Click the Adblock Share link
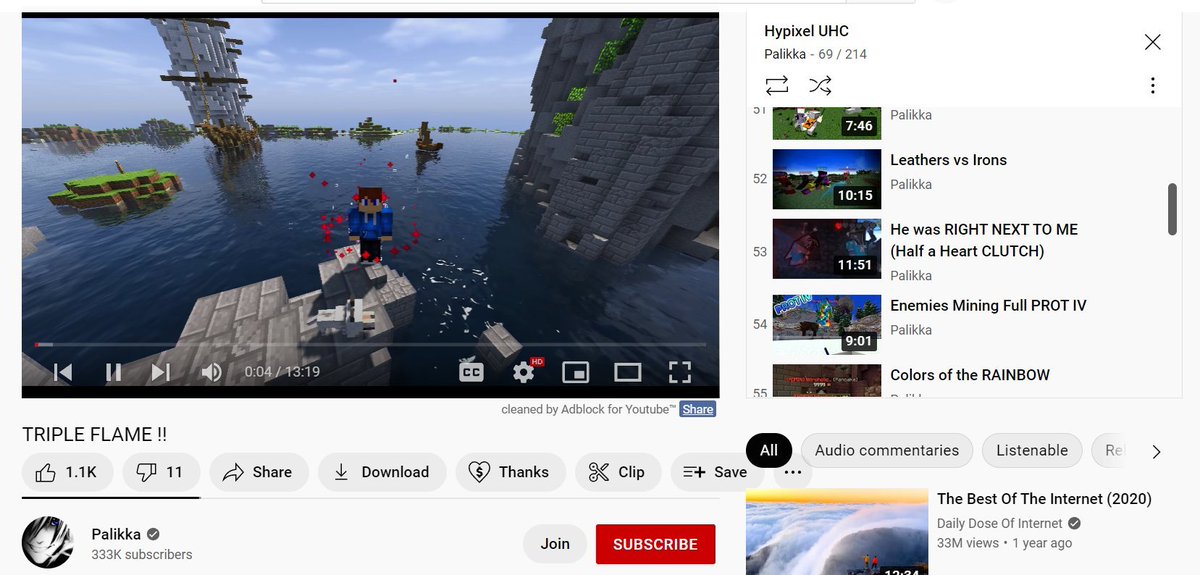 tap(698, 409)
